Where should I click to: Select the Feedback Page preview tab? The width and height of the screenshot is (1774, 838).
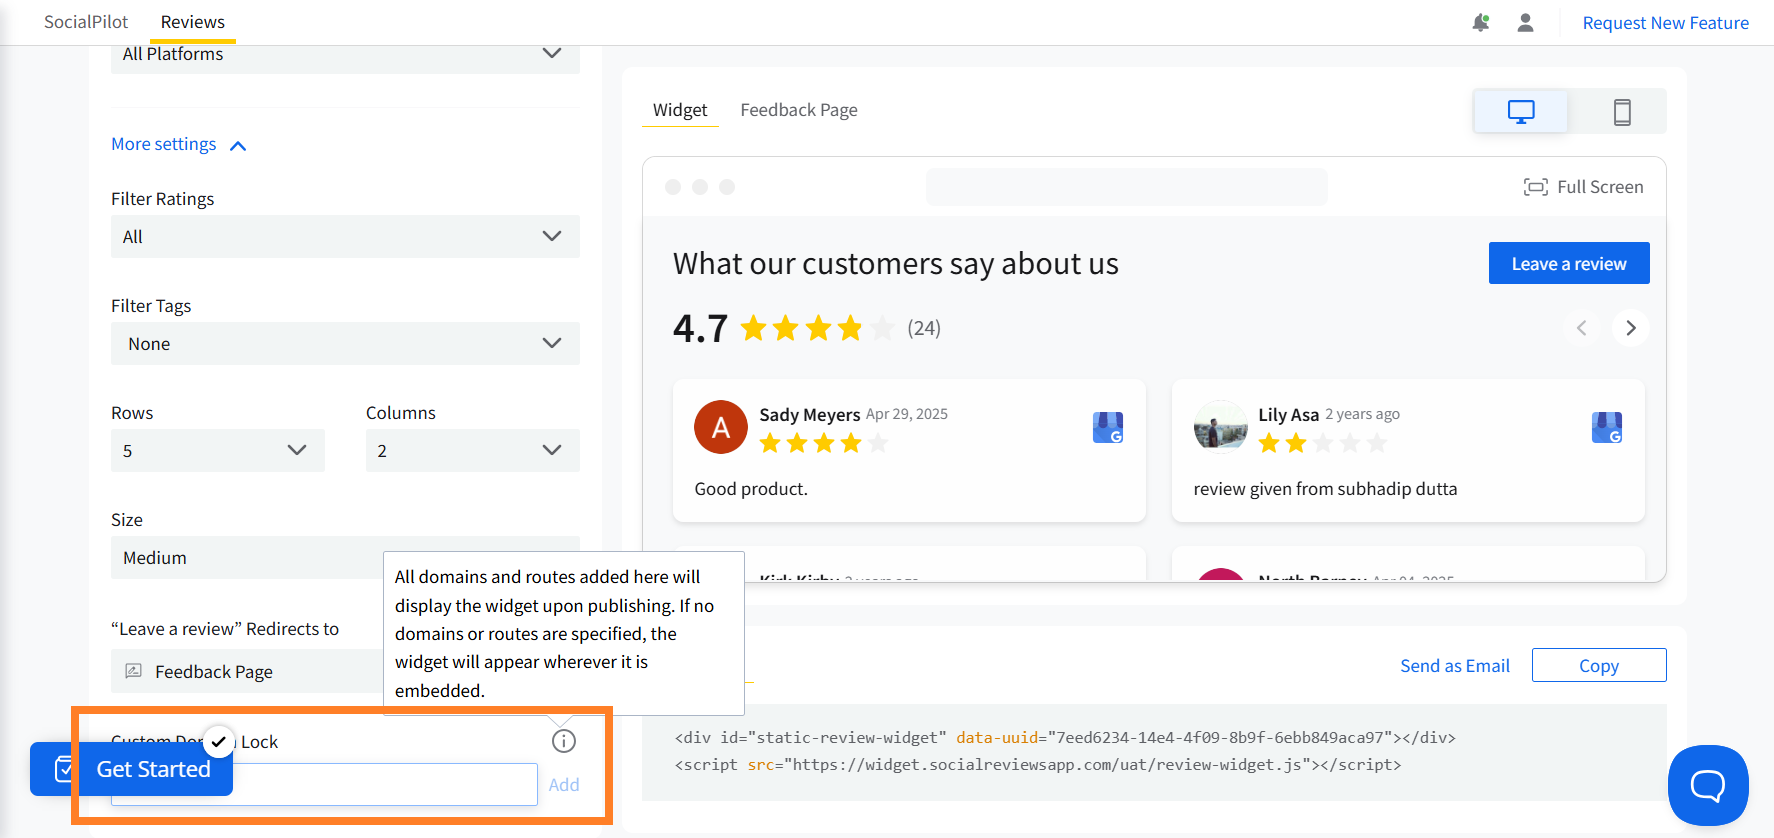[799, 110]
